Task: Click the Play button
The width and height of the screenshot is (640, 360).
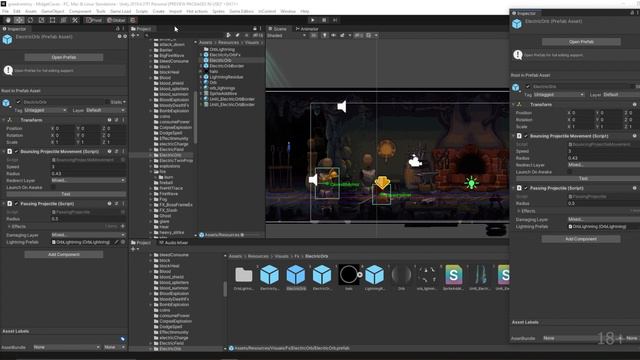Action: [x=313, y=20]
